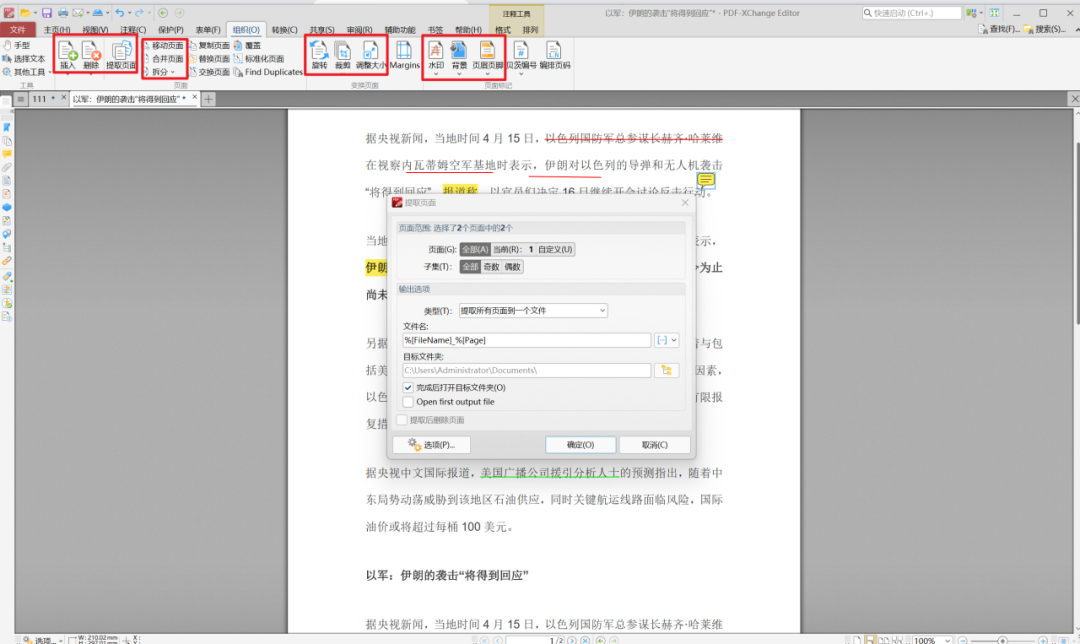Click the Crop (裁剪) pages icon
This screenshot has width=1080, height=644.
tap(342, 54)
